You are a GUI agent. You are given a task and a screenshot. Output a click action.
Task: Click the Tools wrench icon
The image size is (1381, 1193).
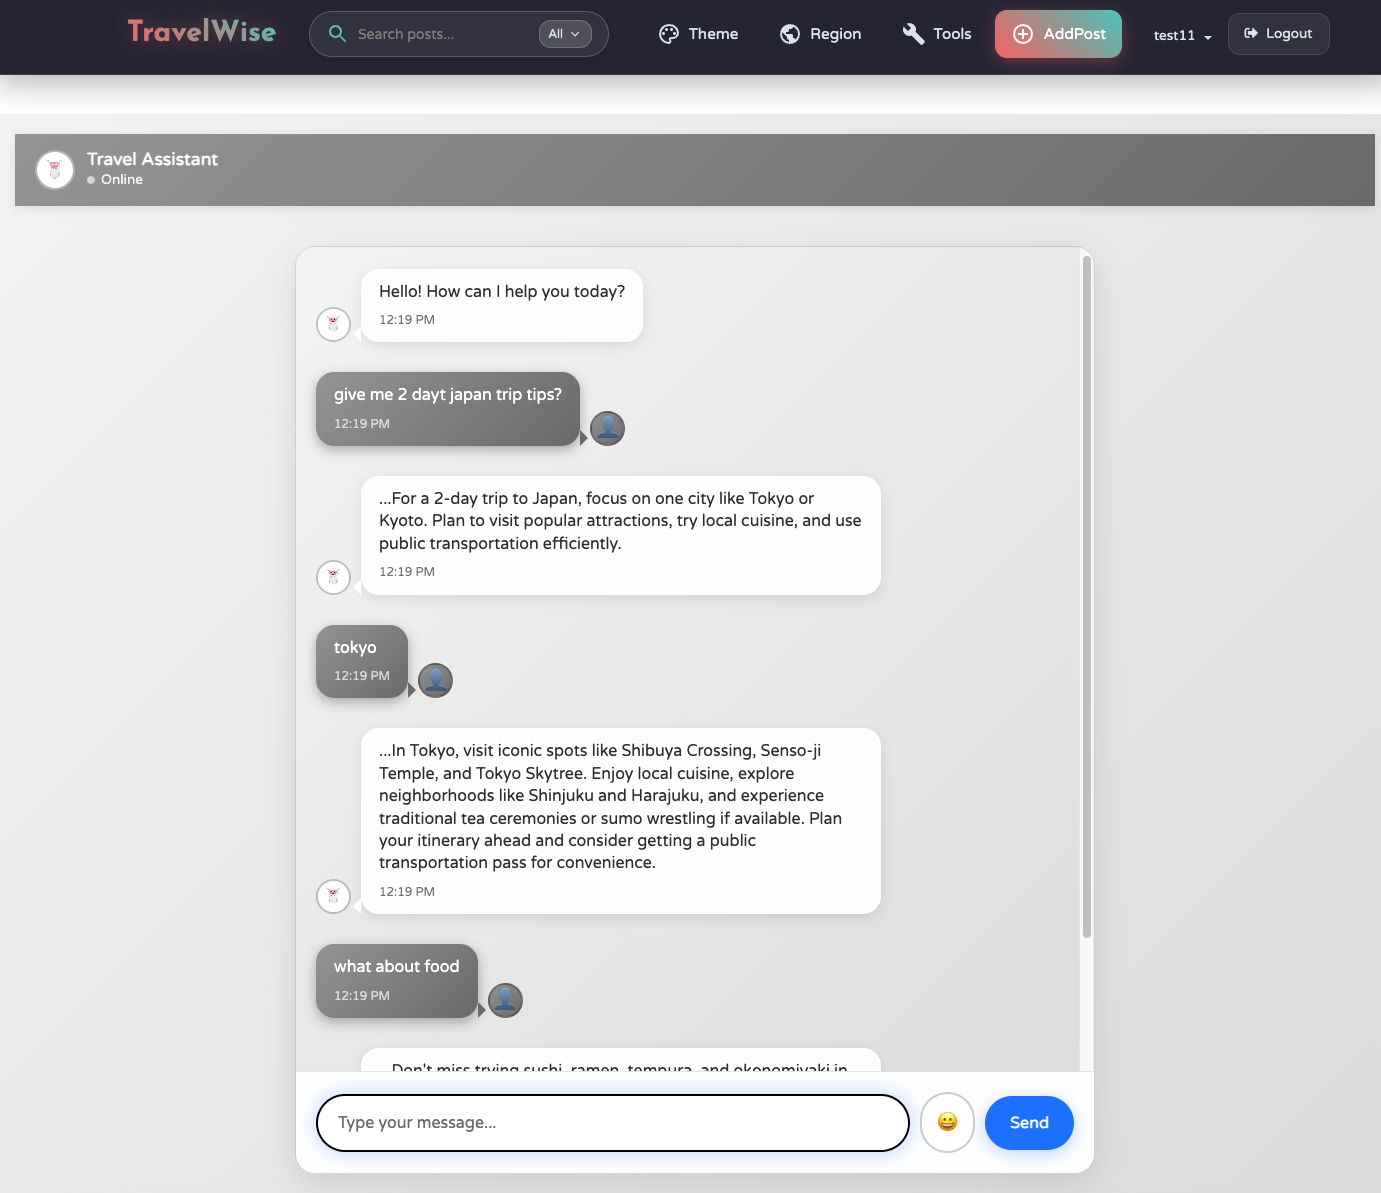[x=913, y=34]
